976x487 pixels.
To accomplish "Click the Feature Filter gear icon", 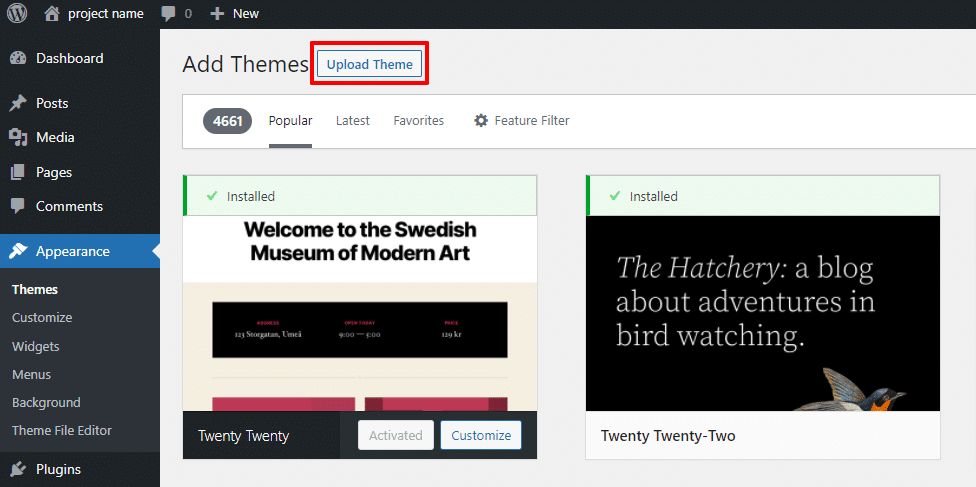I will 481,120.
